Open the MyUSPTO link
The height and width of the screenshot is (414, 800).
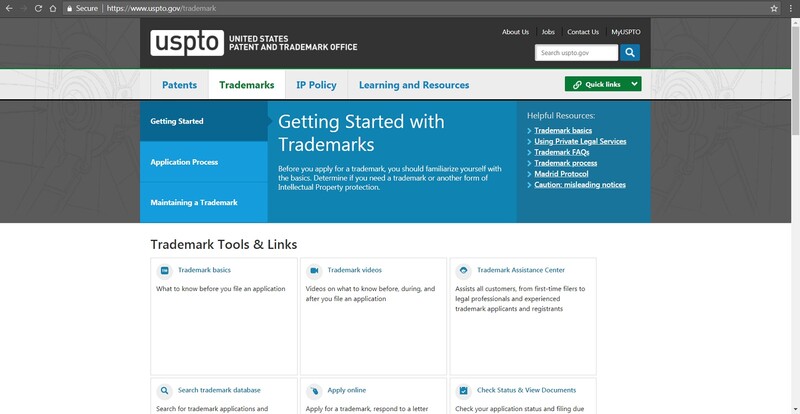pos(626,32)
